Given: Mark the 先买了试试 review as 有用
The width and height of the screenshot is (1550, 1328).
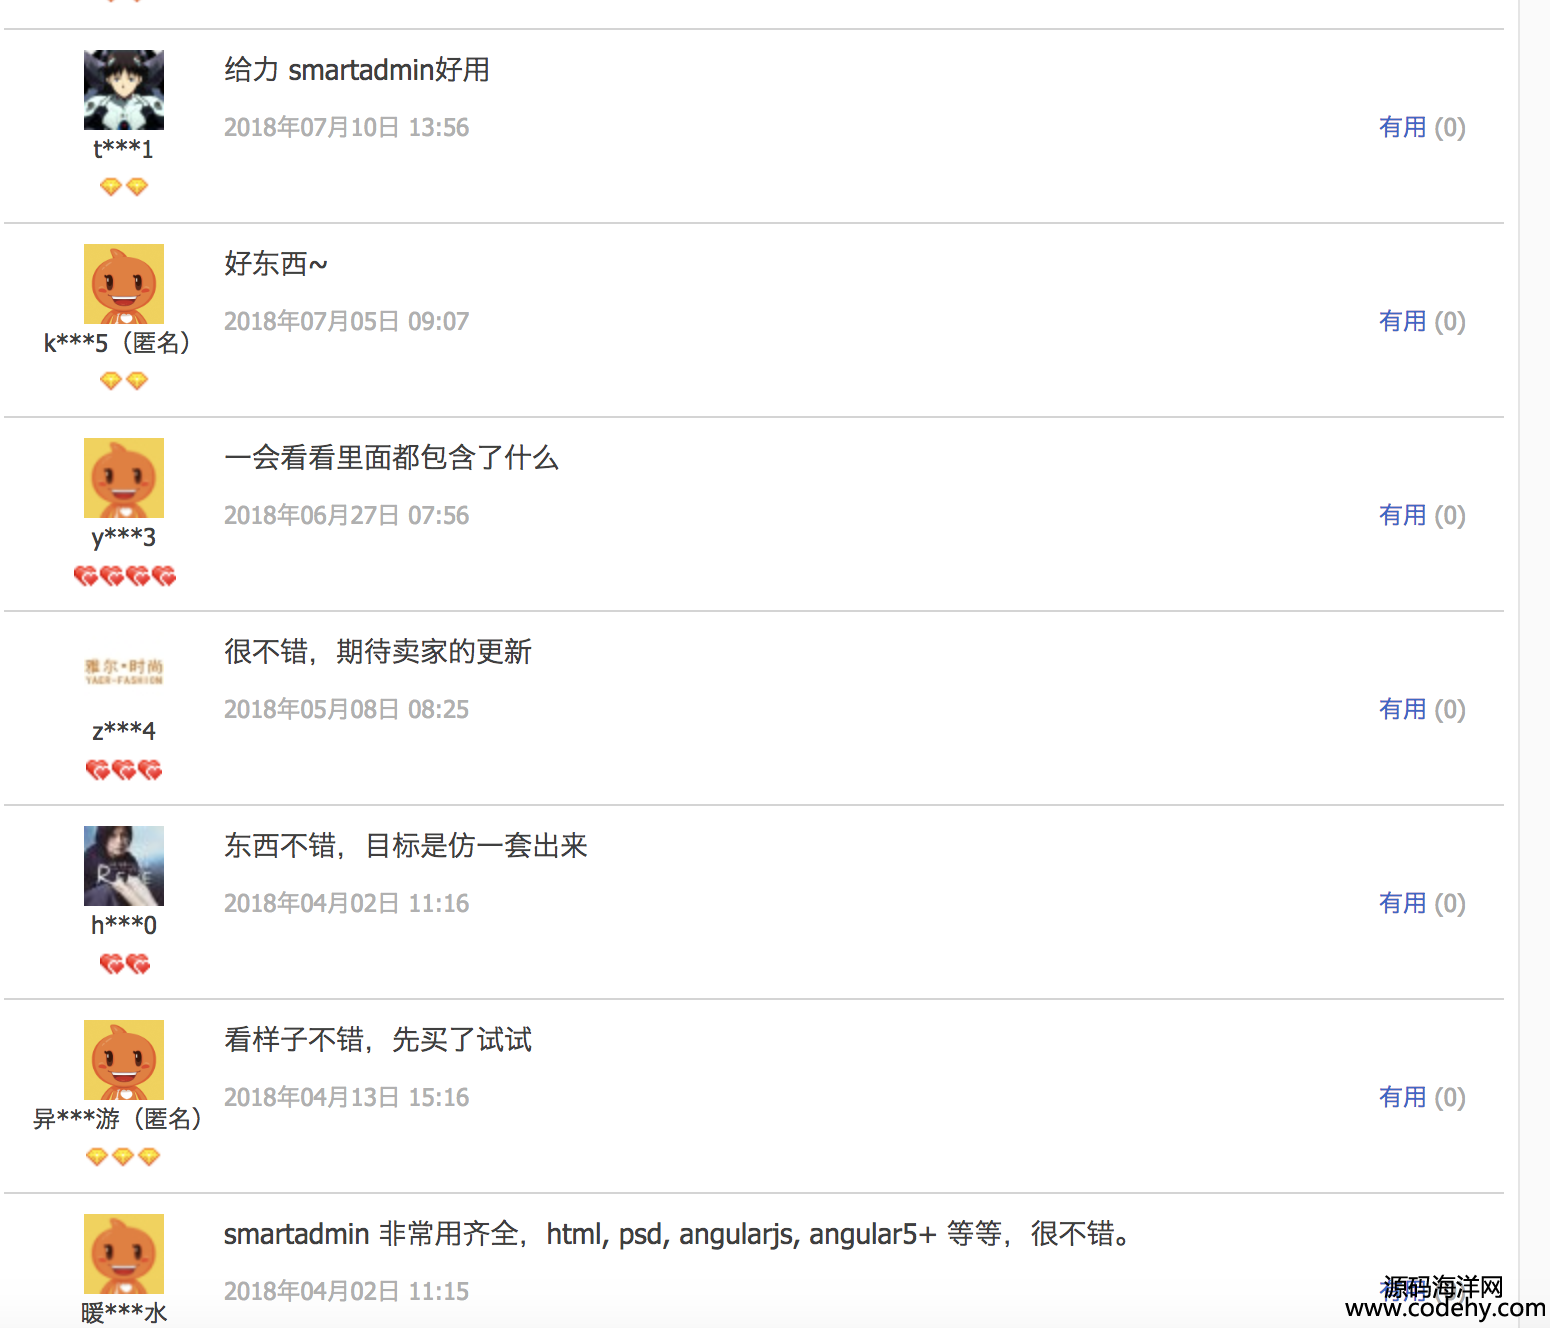Looking at the screenshot, I should pos(1422,1097).
